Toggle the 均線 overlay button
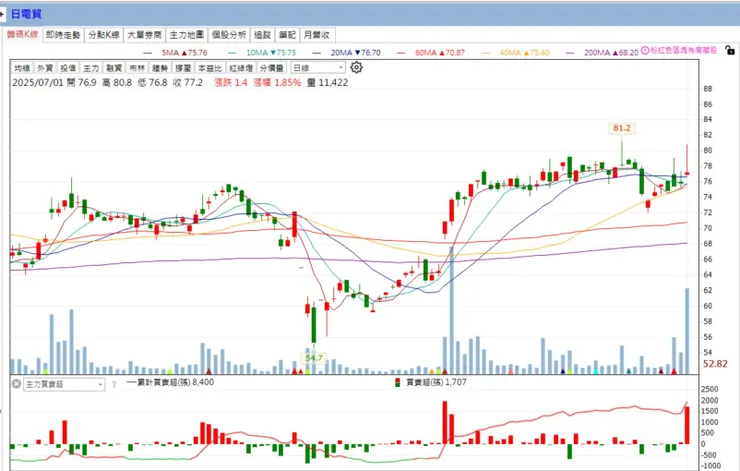Screen dimensions: 740x471 click(x=22, y=68)
